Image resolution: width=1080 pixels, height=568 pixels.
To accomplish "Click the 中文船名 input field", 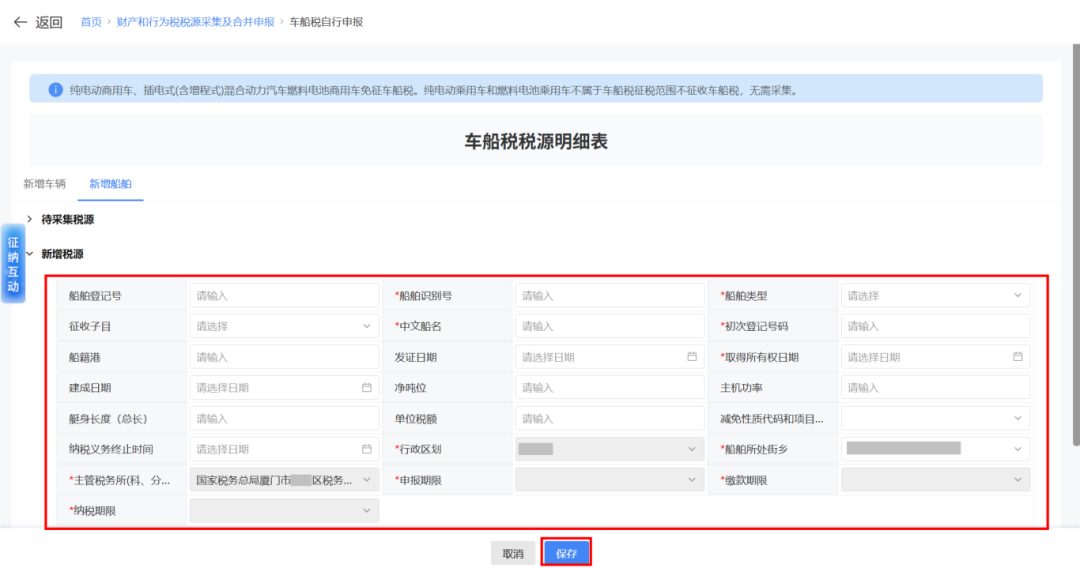I will click(610, 326).
